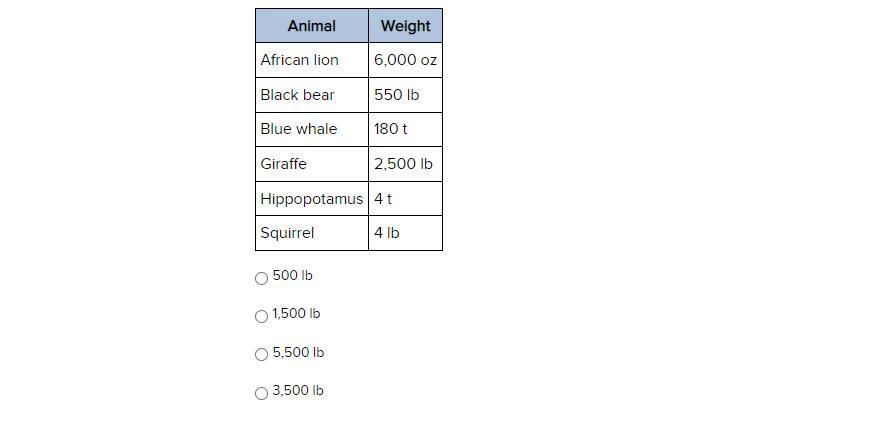Click the Weight column header

tap(405, 26)
